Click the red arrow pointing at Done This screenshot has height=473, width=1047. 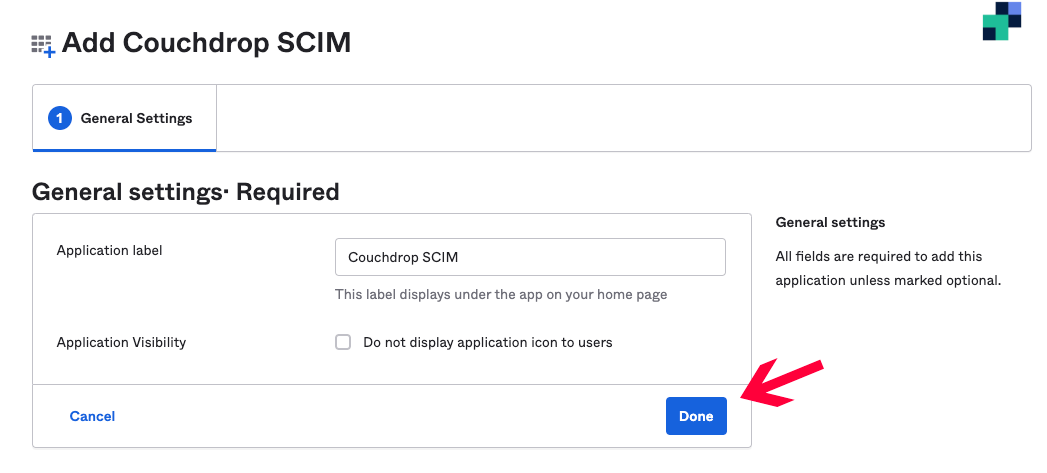tap(783, 383)
